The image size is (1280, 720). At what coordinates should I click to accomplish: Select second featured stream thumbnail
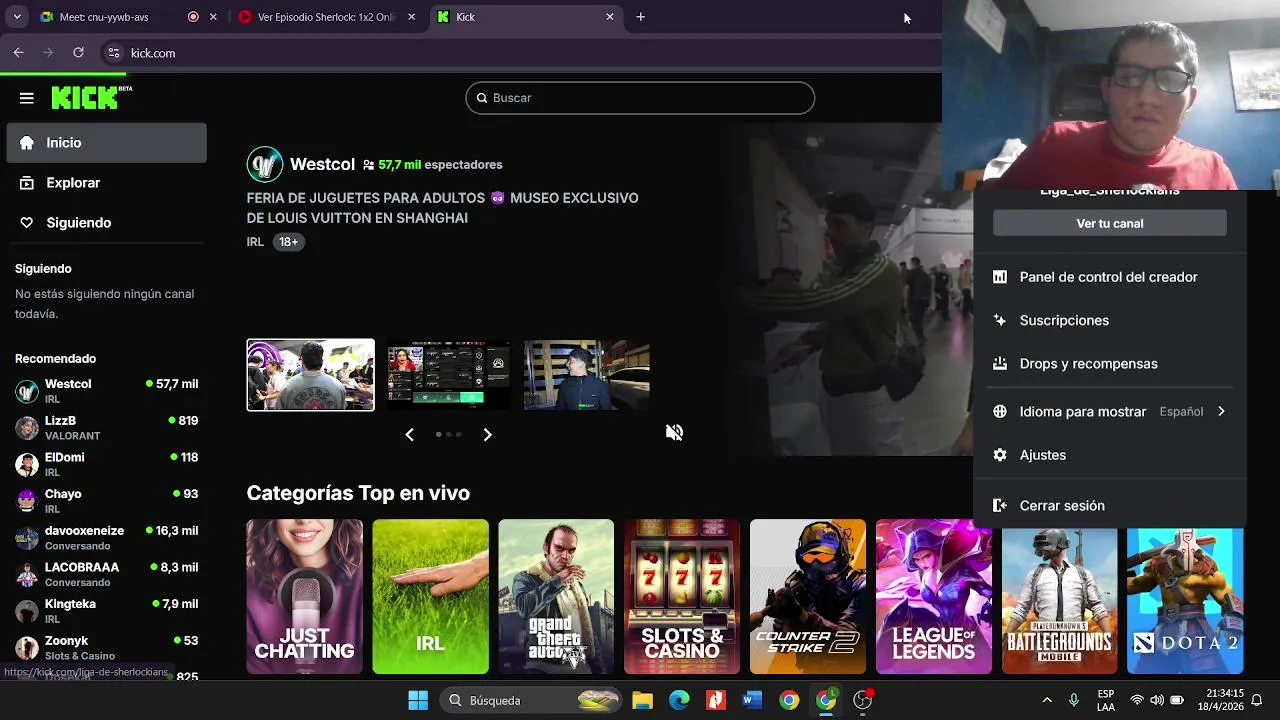[448, 375]
